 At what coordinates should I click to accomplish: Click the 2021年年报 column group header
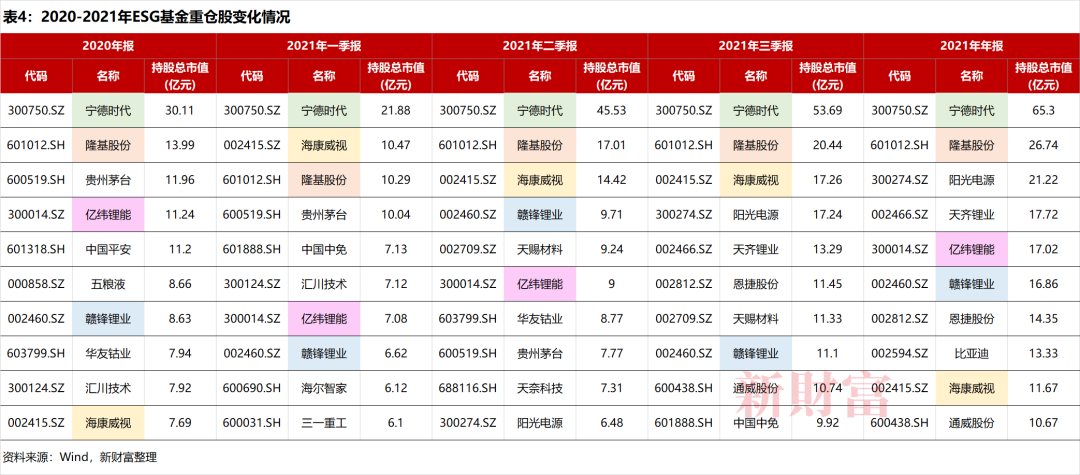pos(972,46)
